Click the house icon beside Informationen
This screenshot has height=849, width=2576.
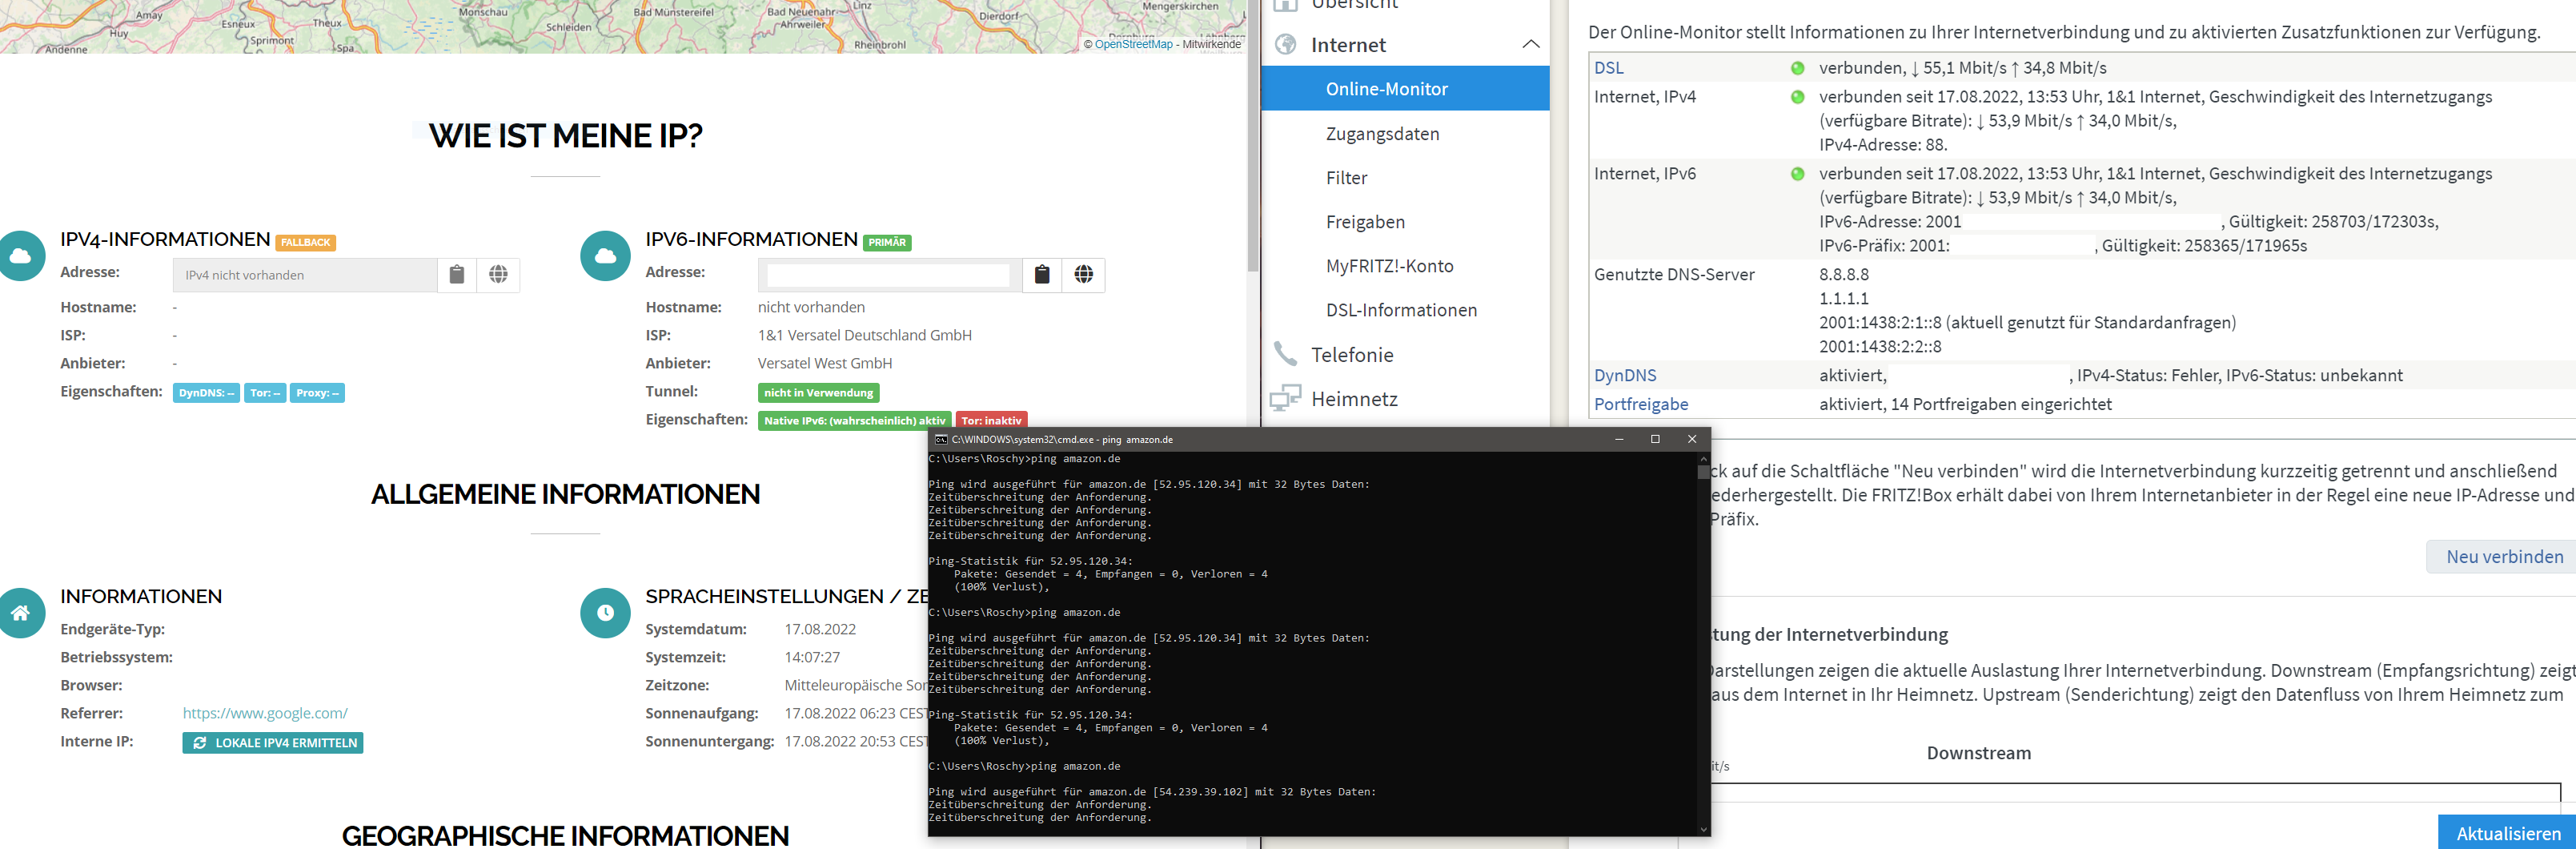20,613
